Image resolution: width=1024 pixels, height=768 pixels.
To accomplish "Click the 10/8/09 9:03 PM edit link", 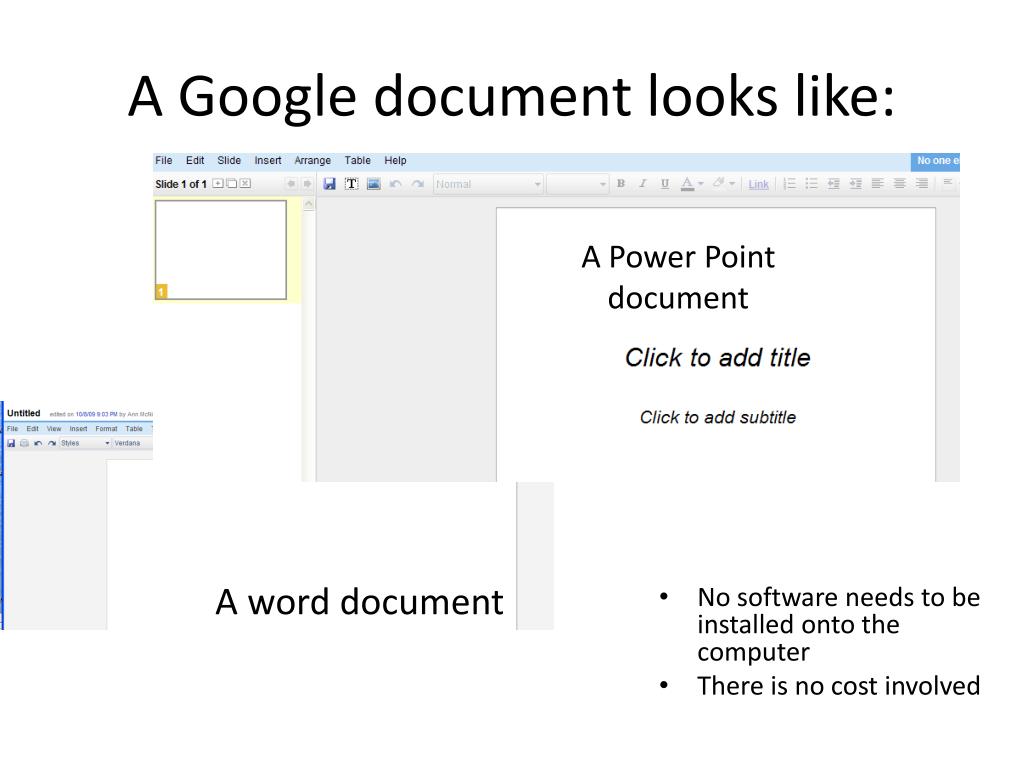I will (x=96, y=414).
